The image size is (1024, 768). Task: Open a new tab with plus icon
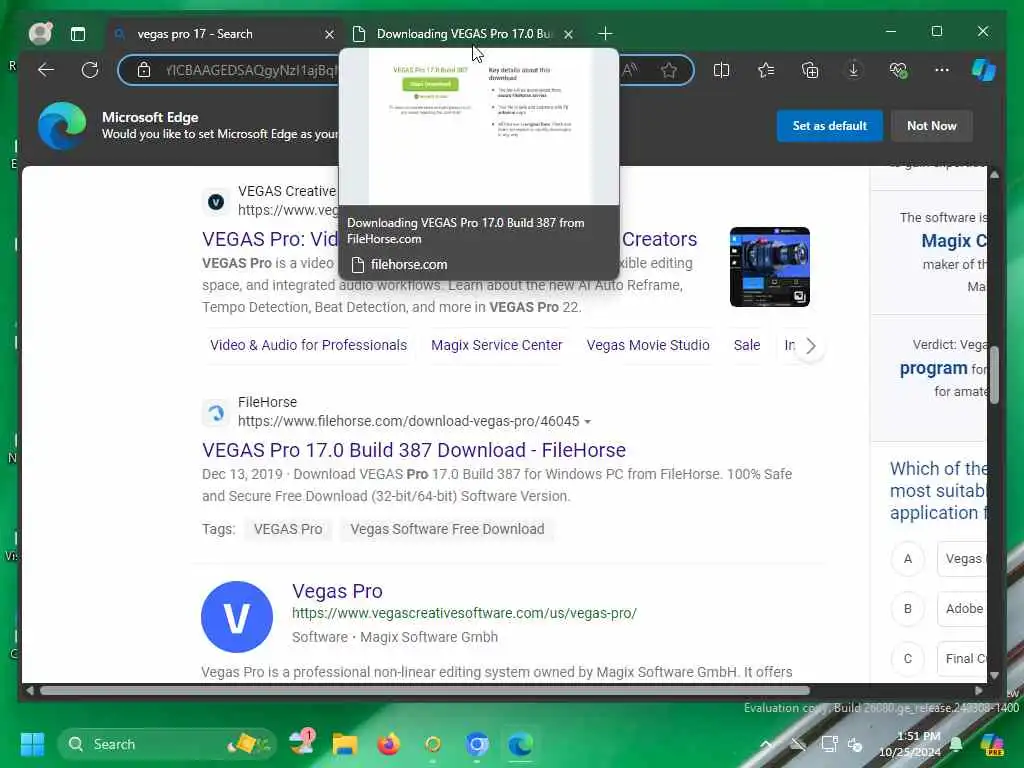pyautogui.click(x=605, y=34)
